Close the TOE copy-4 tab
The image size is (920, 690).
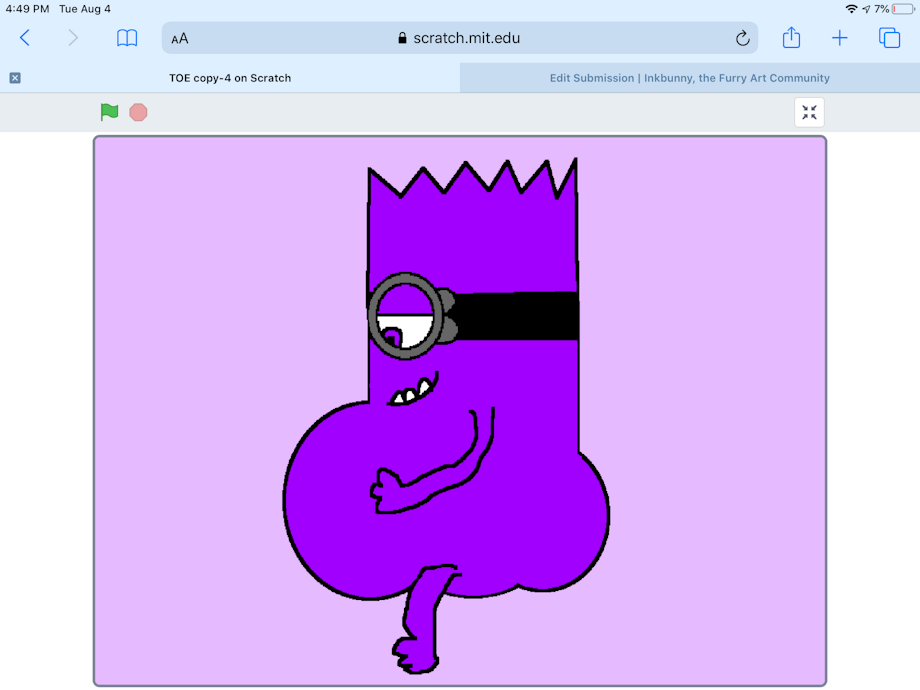point(15,78)
